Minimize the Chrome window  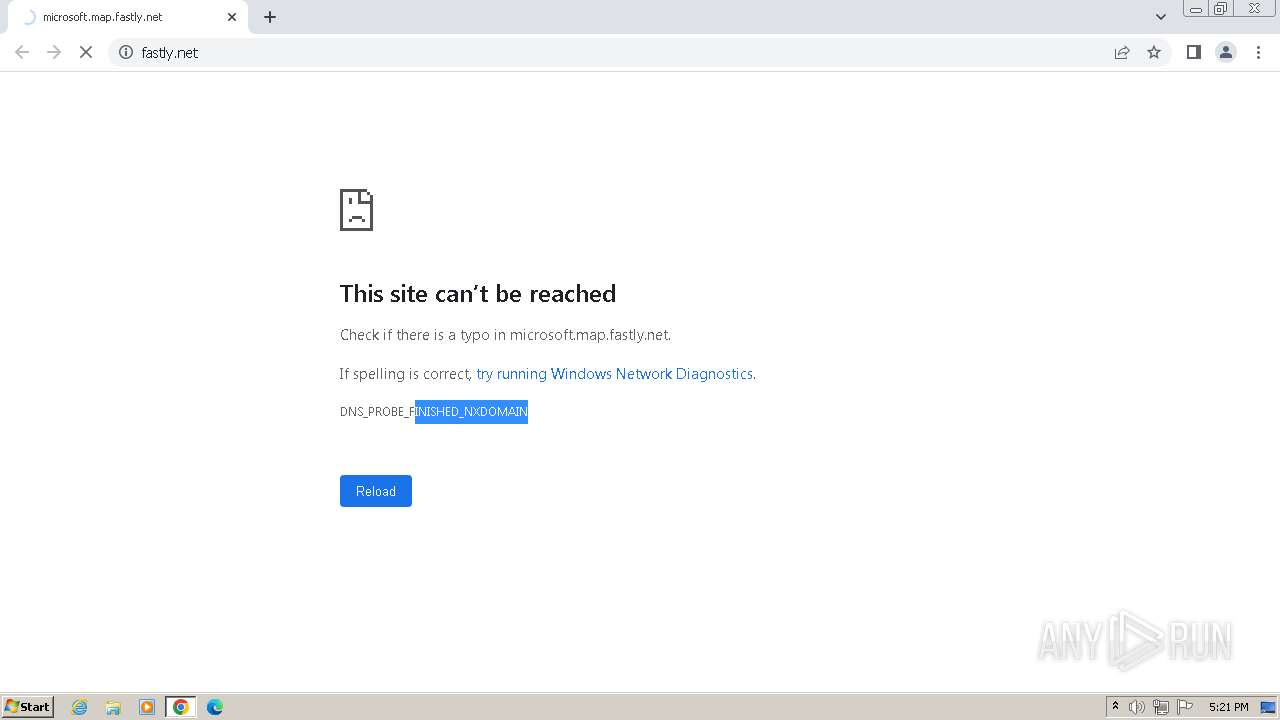[1195, 9]
